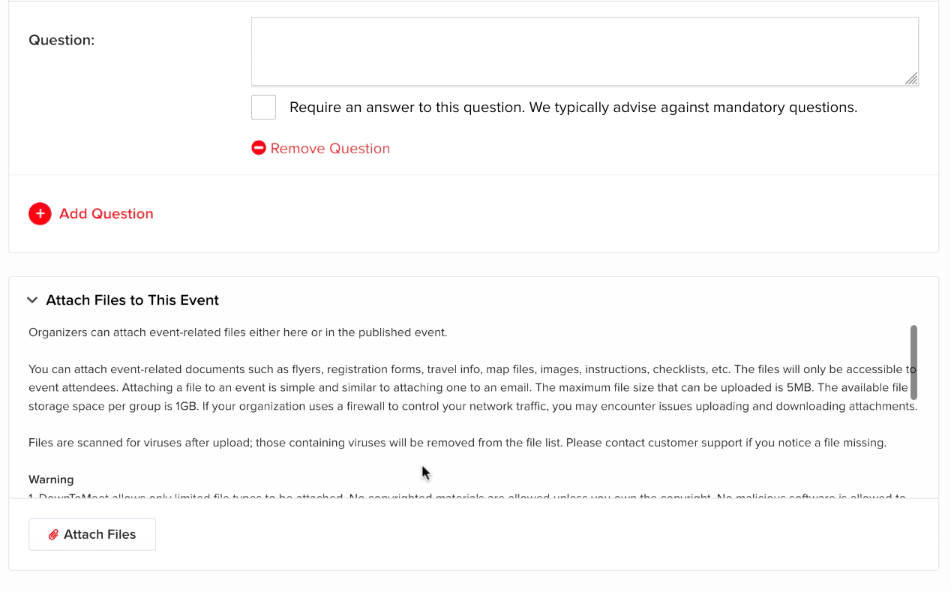Click the Require an answer label text
The image size is (951, 591).
(573, 107)
